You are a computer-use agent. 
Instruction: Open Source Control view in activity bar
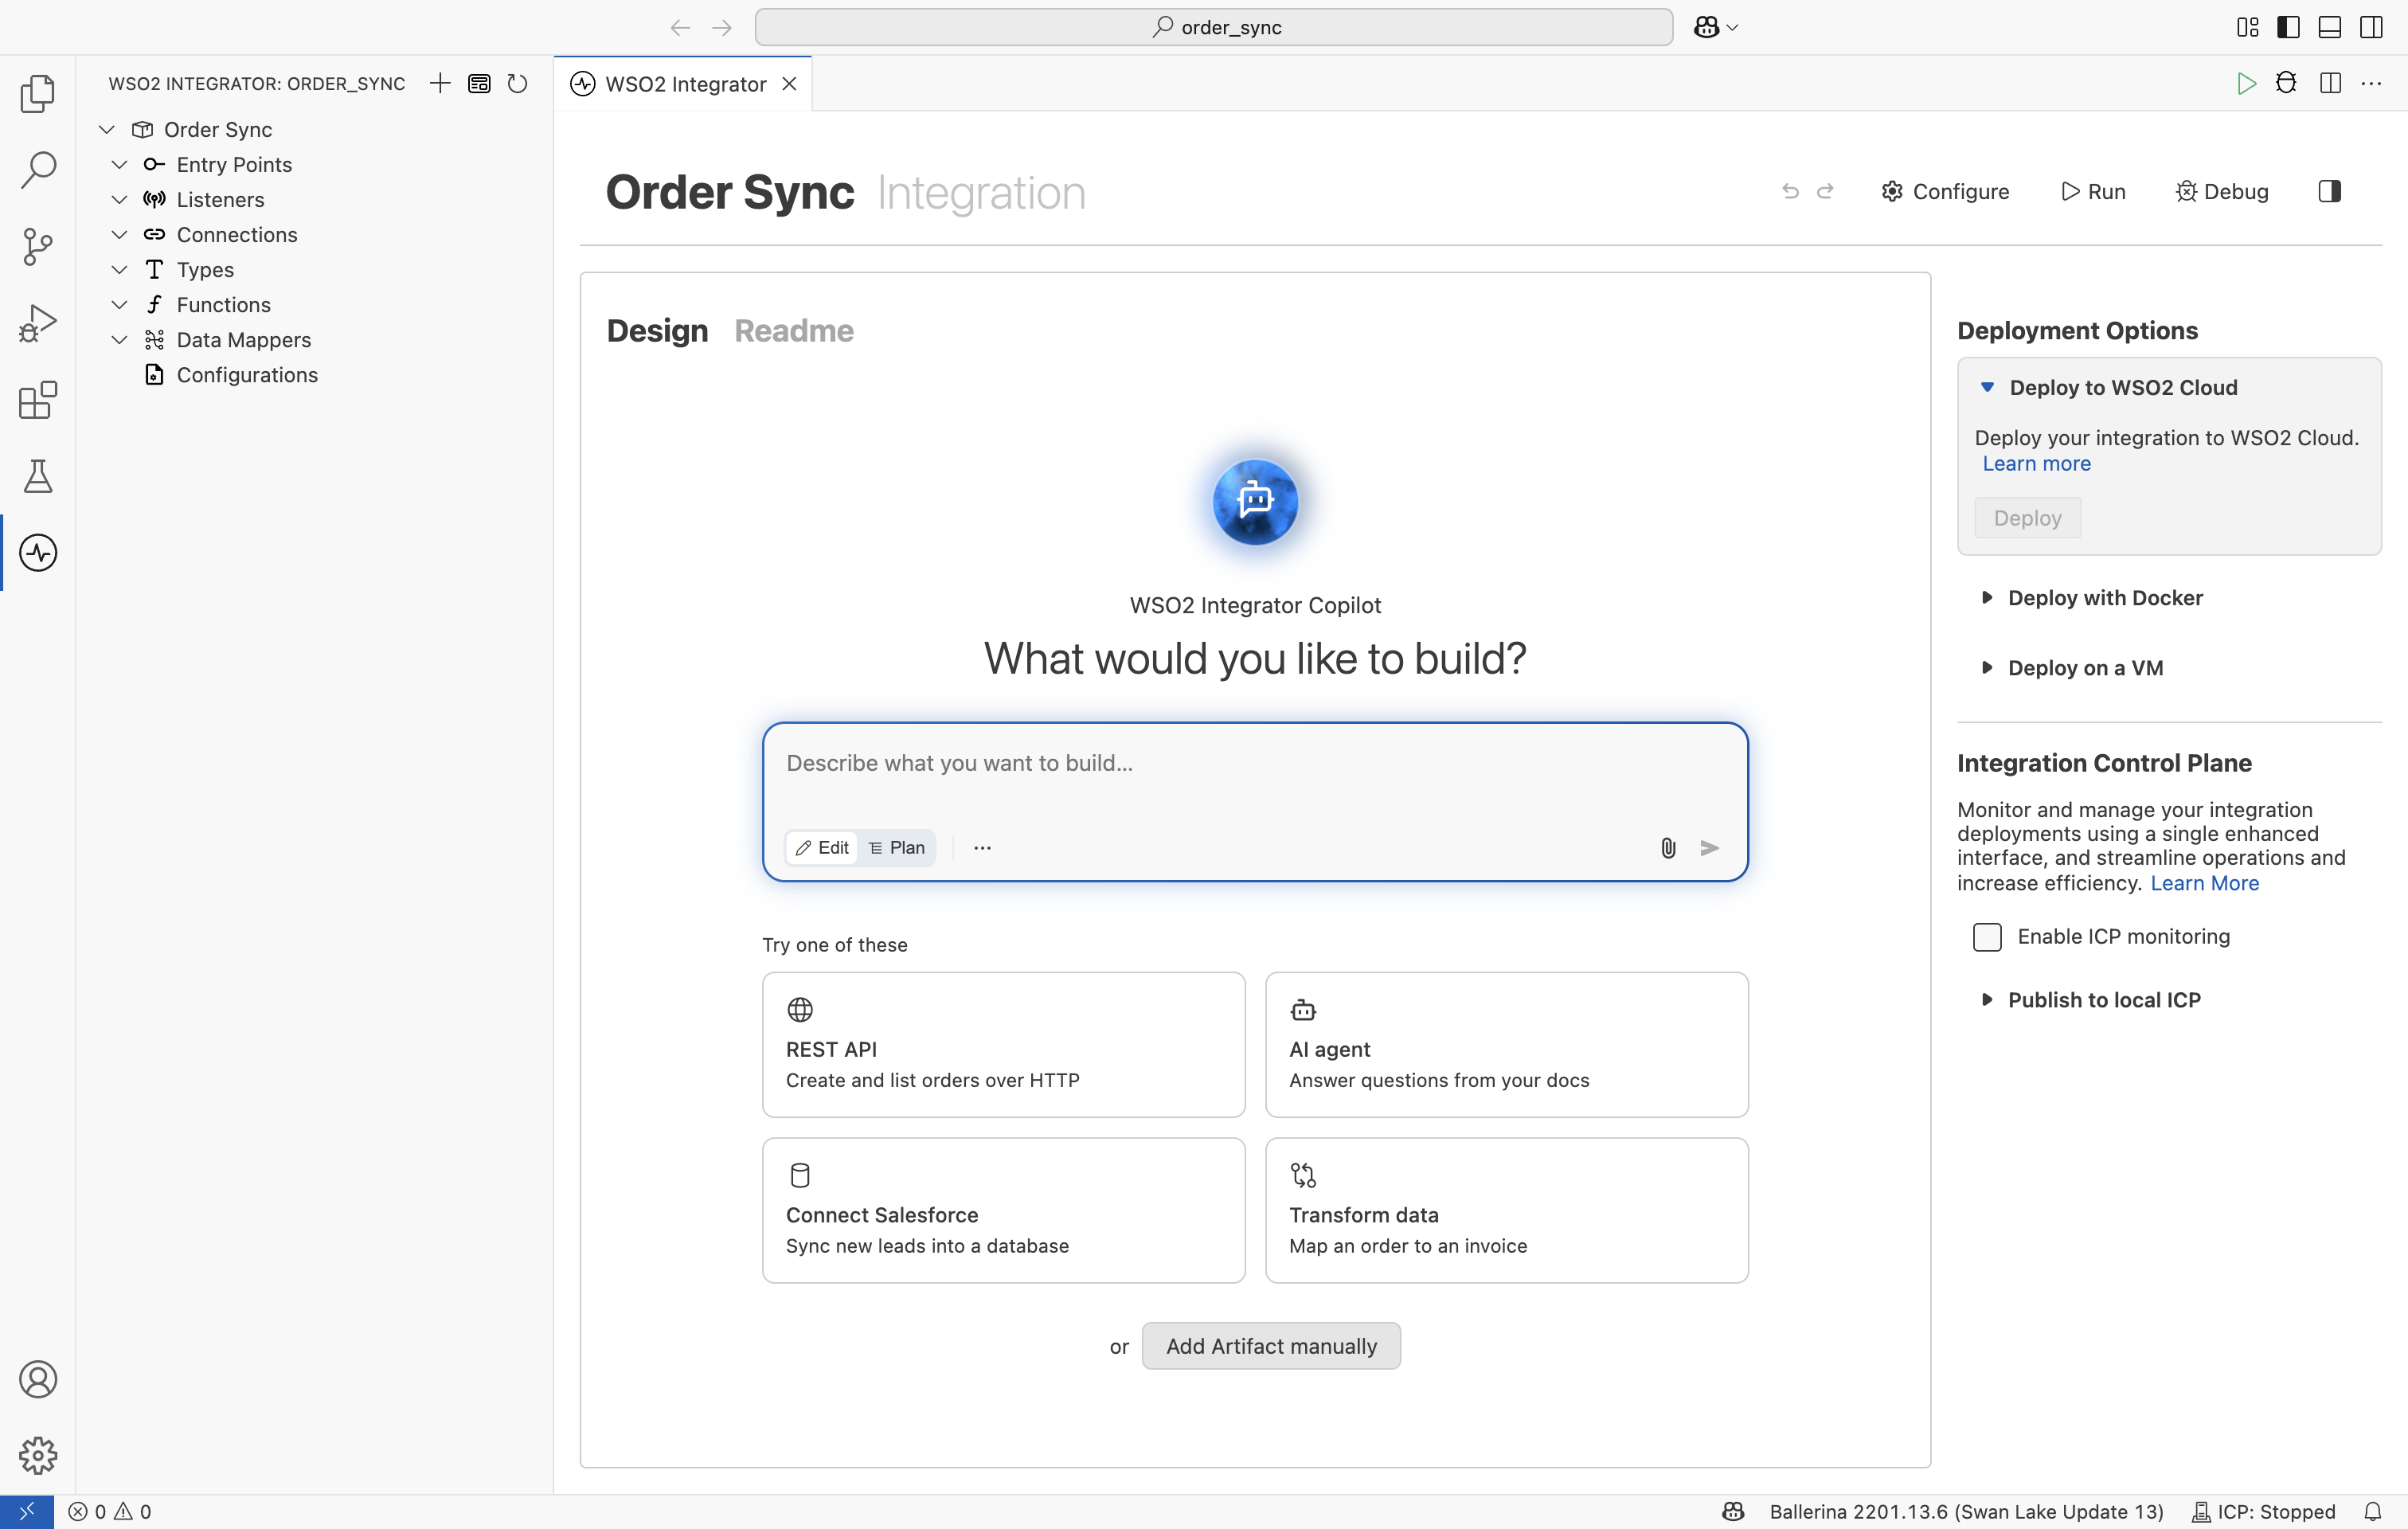coord(38,246)
